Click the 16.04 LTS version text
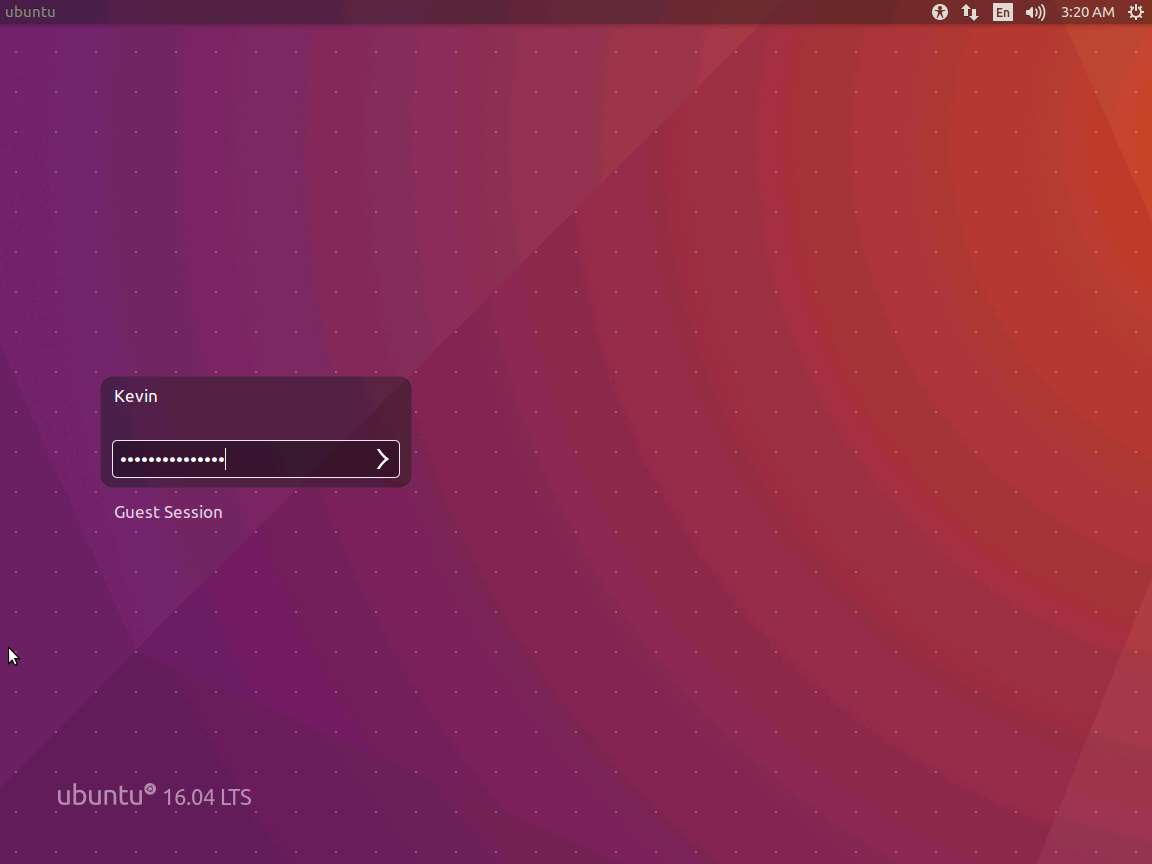This screenshot has height=864, width=1152. [x=206, y=798]
